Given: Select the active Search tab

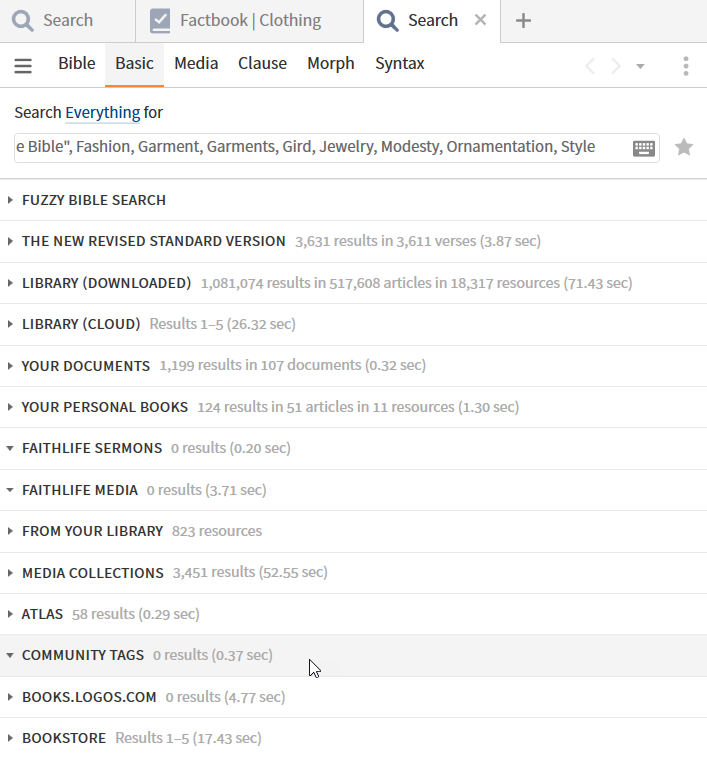Looking at the screenshot, I should (x=432, y=21).
